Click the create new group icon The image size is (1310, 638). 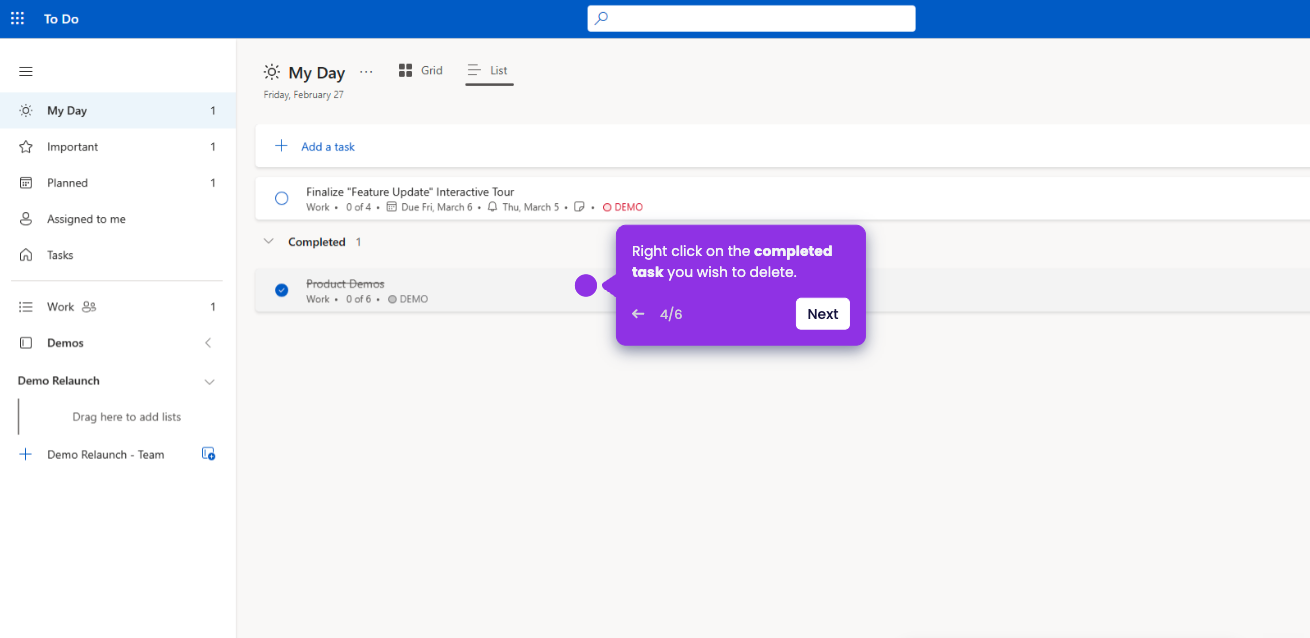click(209, 454)
